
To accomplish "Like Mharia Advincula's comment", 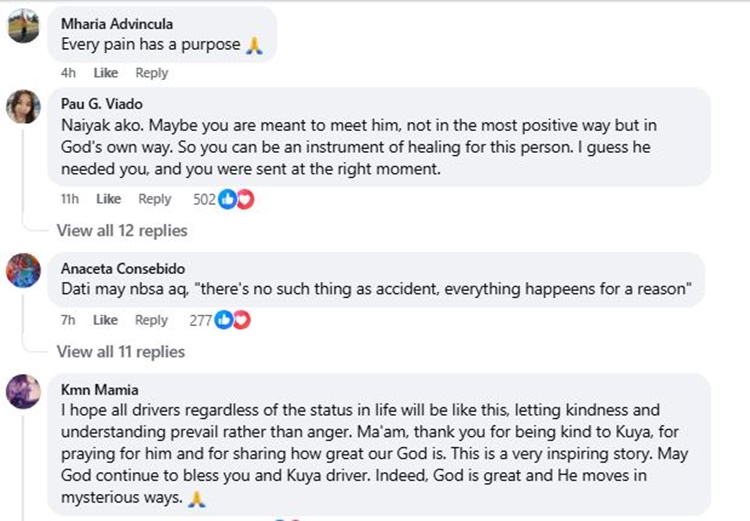I will [x=106, y=73].
